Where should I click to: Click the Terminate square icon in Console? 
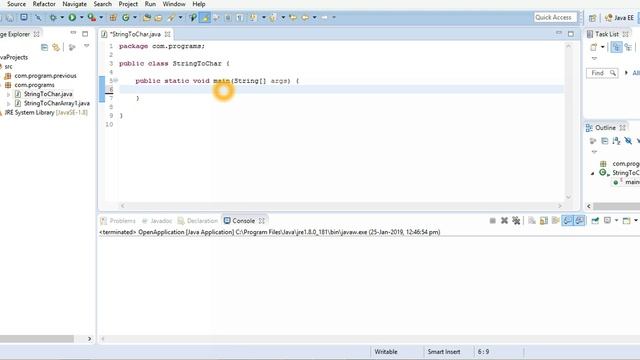(x=493, y=221)
